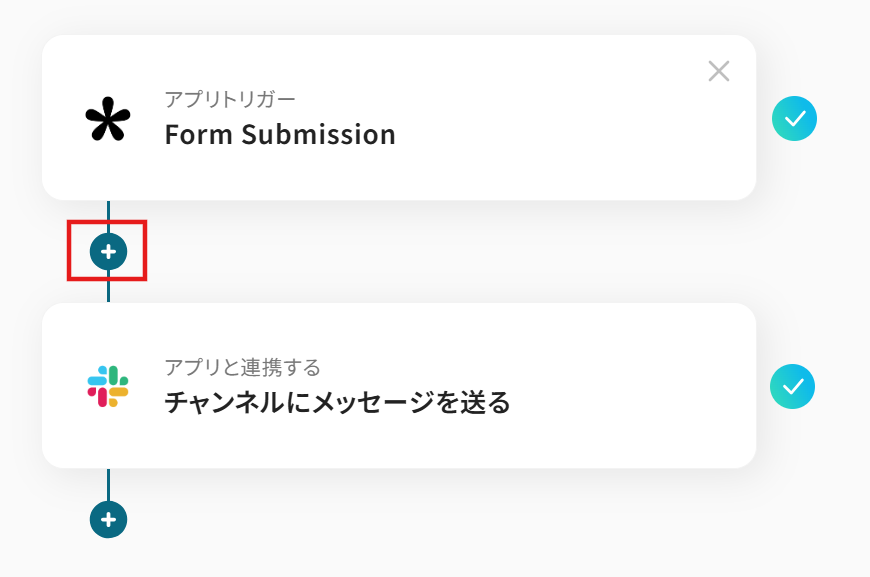Viewport: 870px width, 577px height.
Task: Click the black asterisk app icon
Action: [x=108, y=119]
